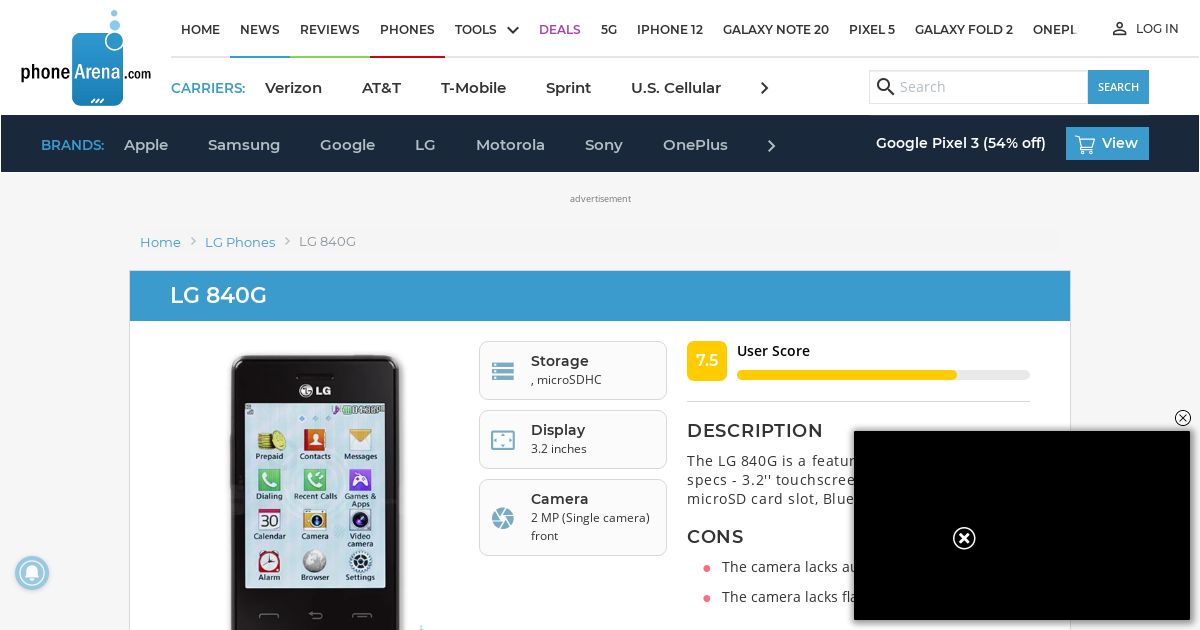
Task: Open the Apple brand page
Action: (146, 145)
